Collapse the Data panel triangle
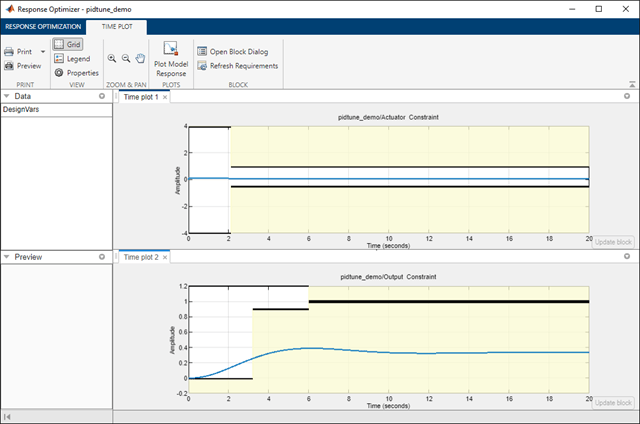 coord(8,97)
